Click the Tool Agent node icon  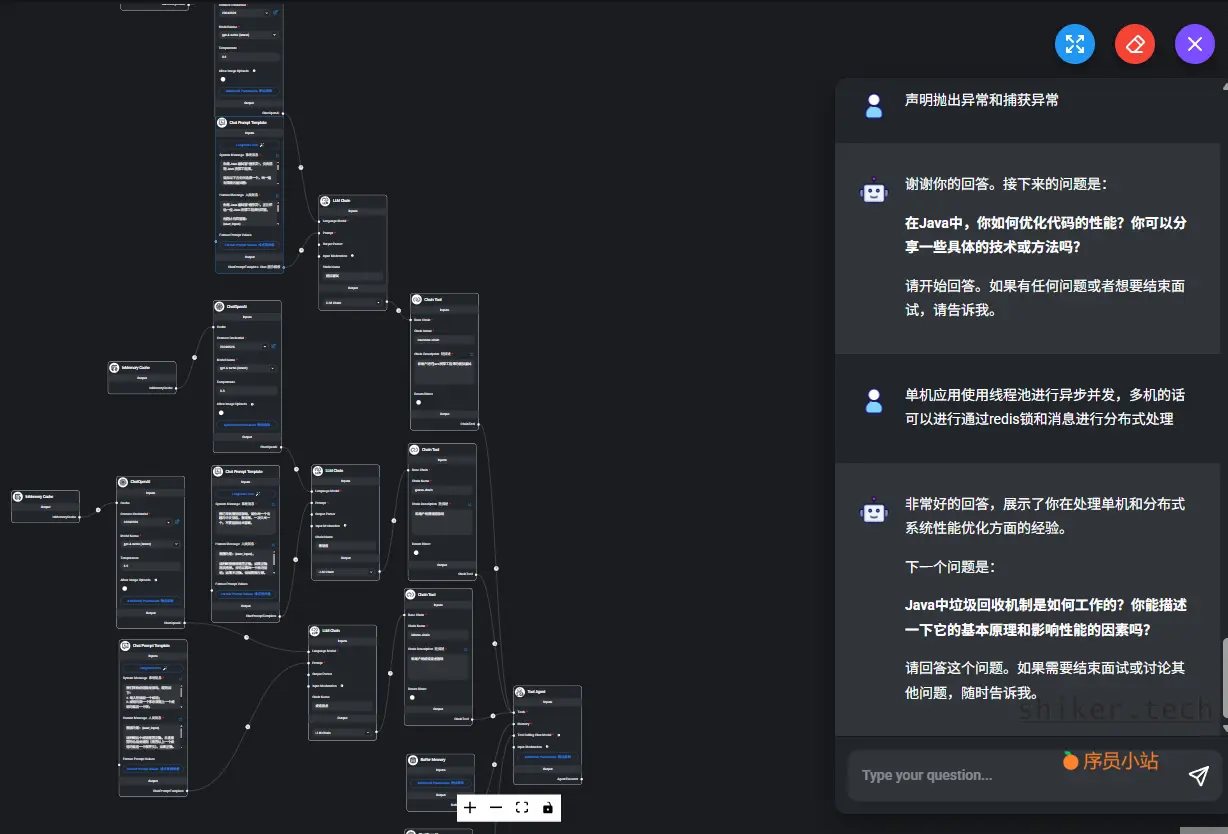coord(520,692)
